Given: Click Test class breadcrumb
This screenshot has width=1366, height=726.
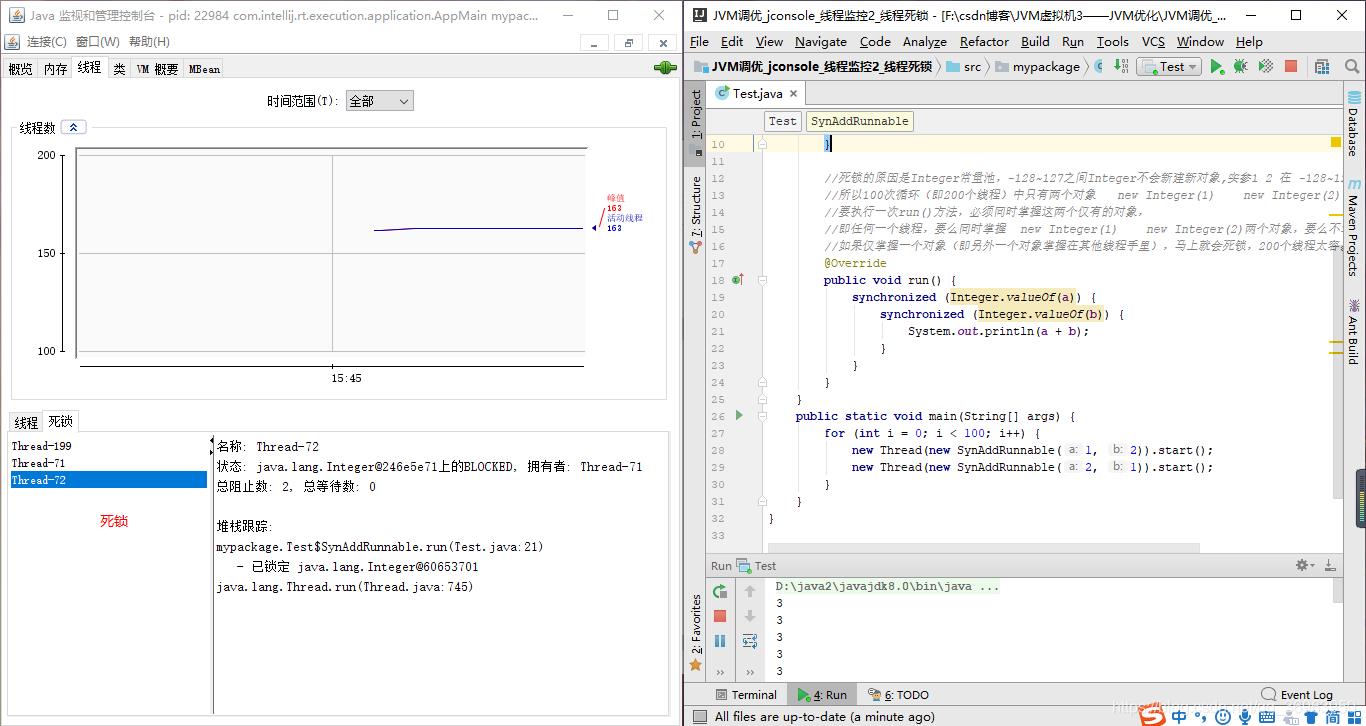Looking at the screenshot, I should click(783, 121).
